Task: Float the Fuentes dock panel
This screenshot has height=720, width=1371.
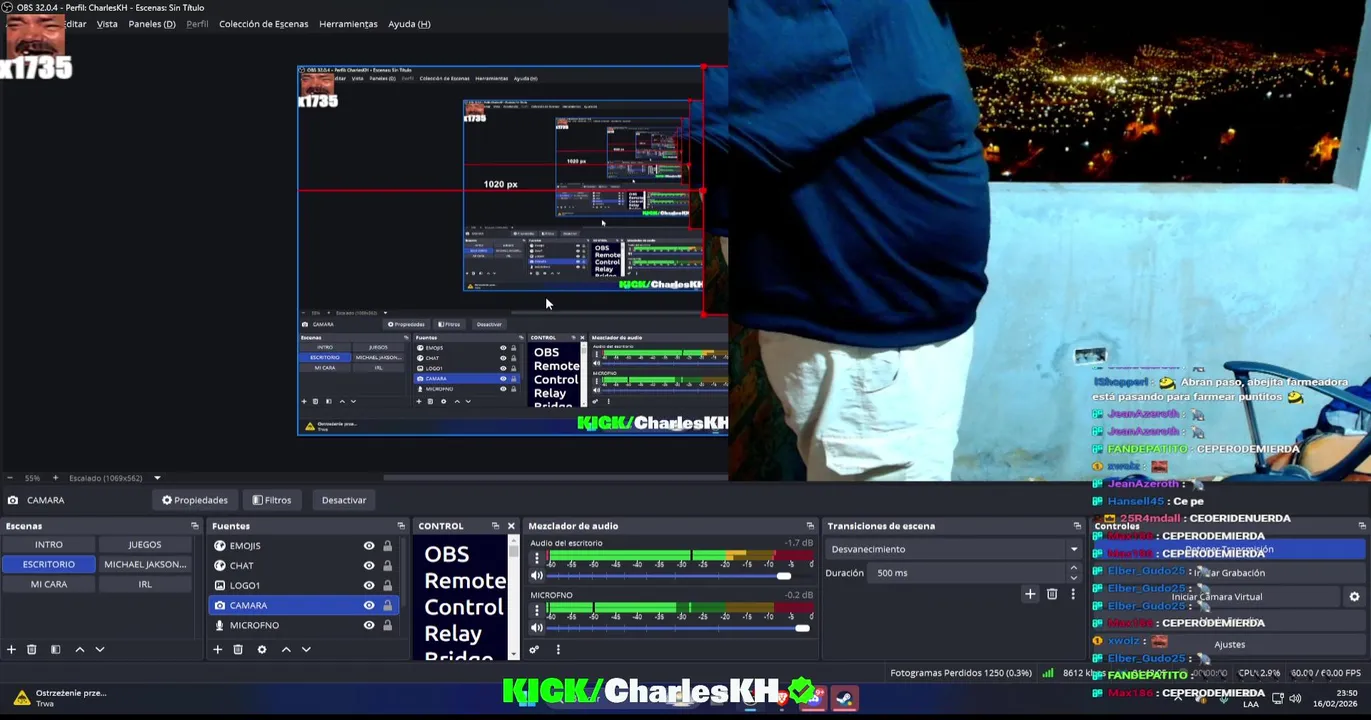Action: click(401, 526)
